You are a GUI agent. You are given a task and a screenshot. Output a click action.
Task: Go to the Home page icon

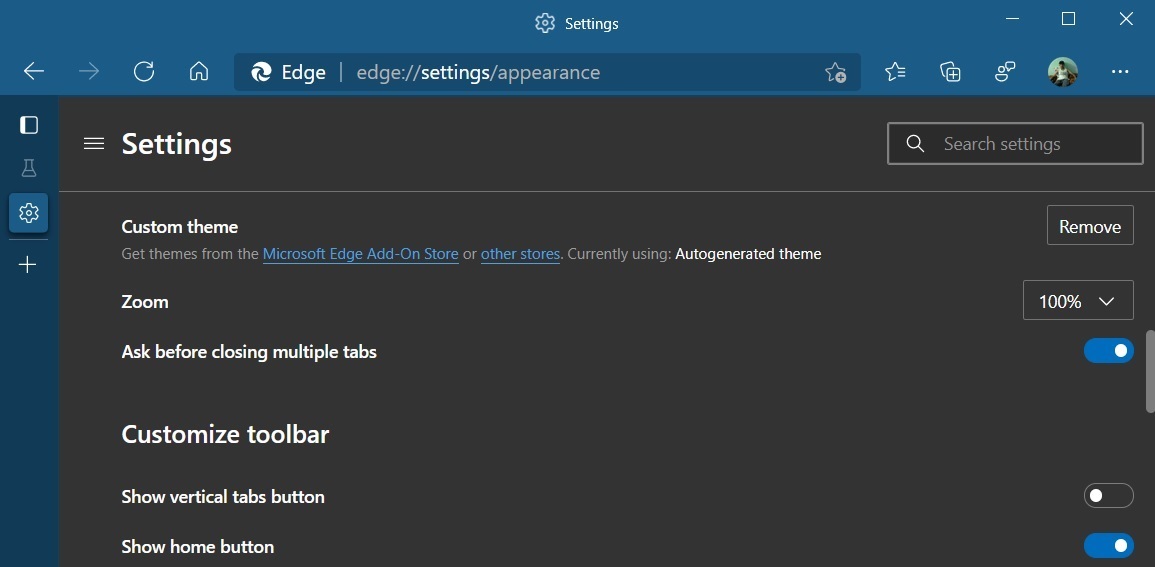199,72
